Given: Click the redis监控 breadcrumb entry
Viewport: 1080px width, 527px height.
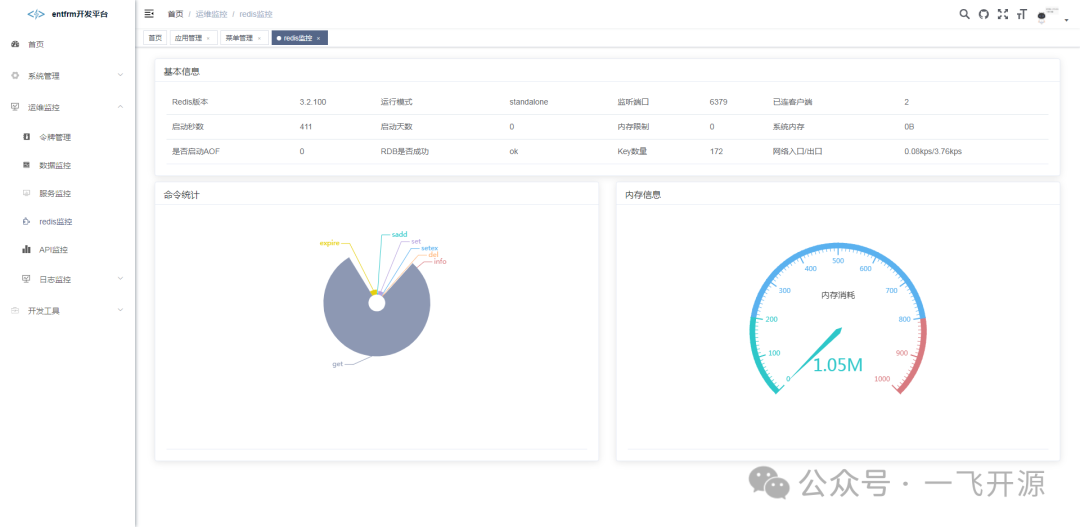Looking at the screenshot, I should (256, 14).
